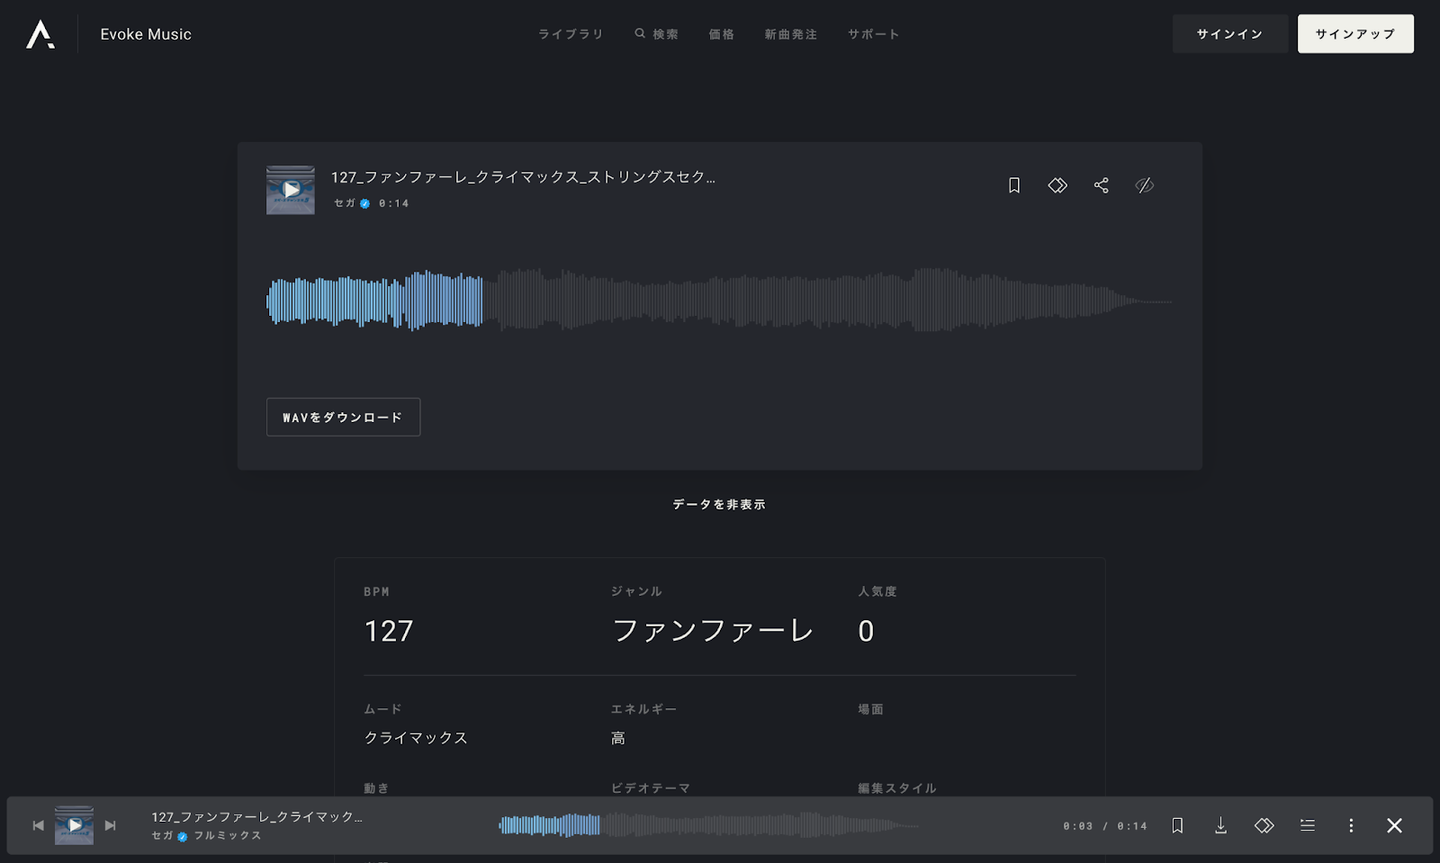The width and height of the screenshot is (1440, 863).
Task: Close the bottom player bar
Action: pyautogui.click(x=1394, y=825)
